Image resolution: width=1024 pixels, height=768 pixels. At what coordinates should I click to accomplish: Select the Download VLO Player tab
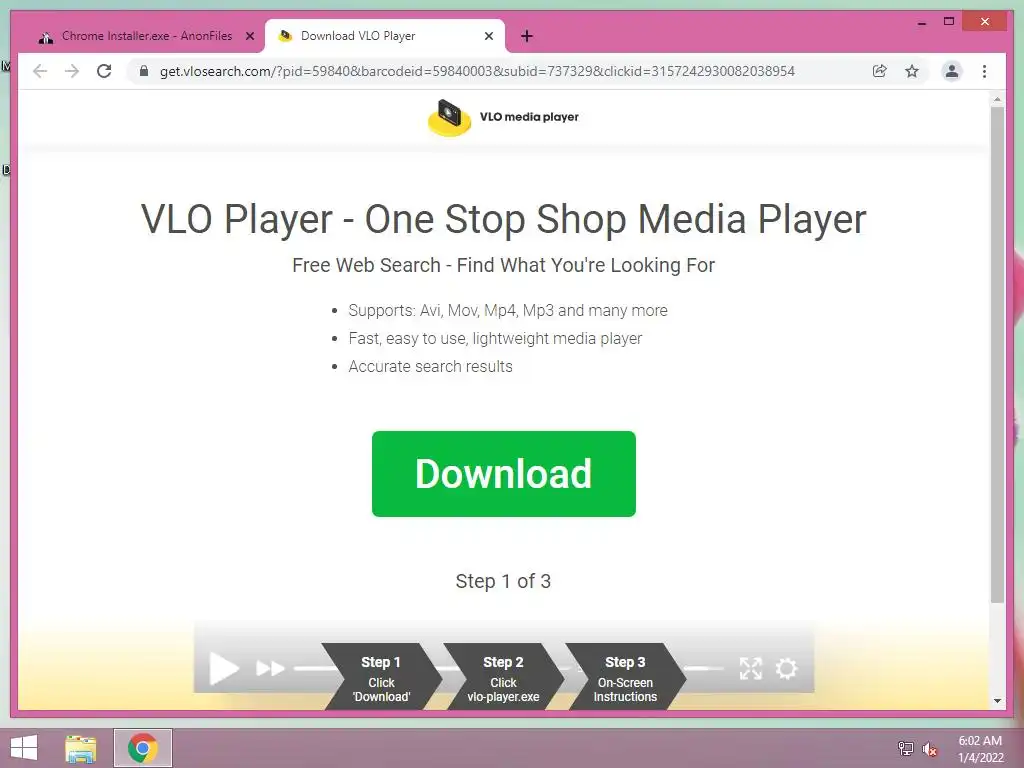coord(385,36)
